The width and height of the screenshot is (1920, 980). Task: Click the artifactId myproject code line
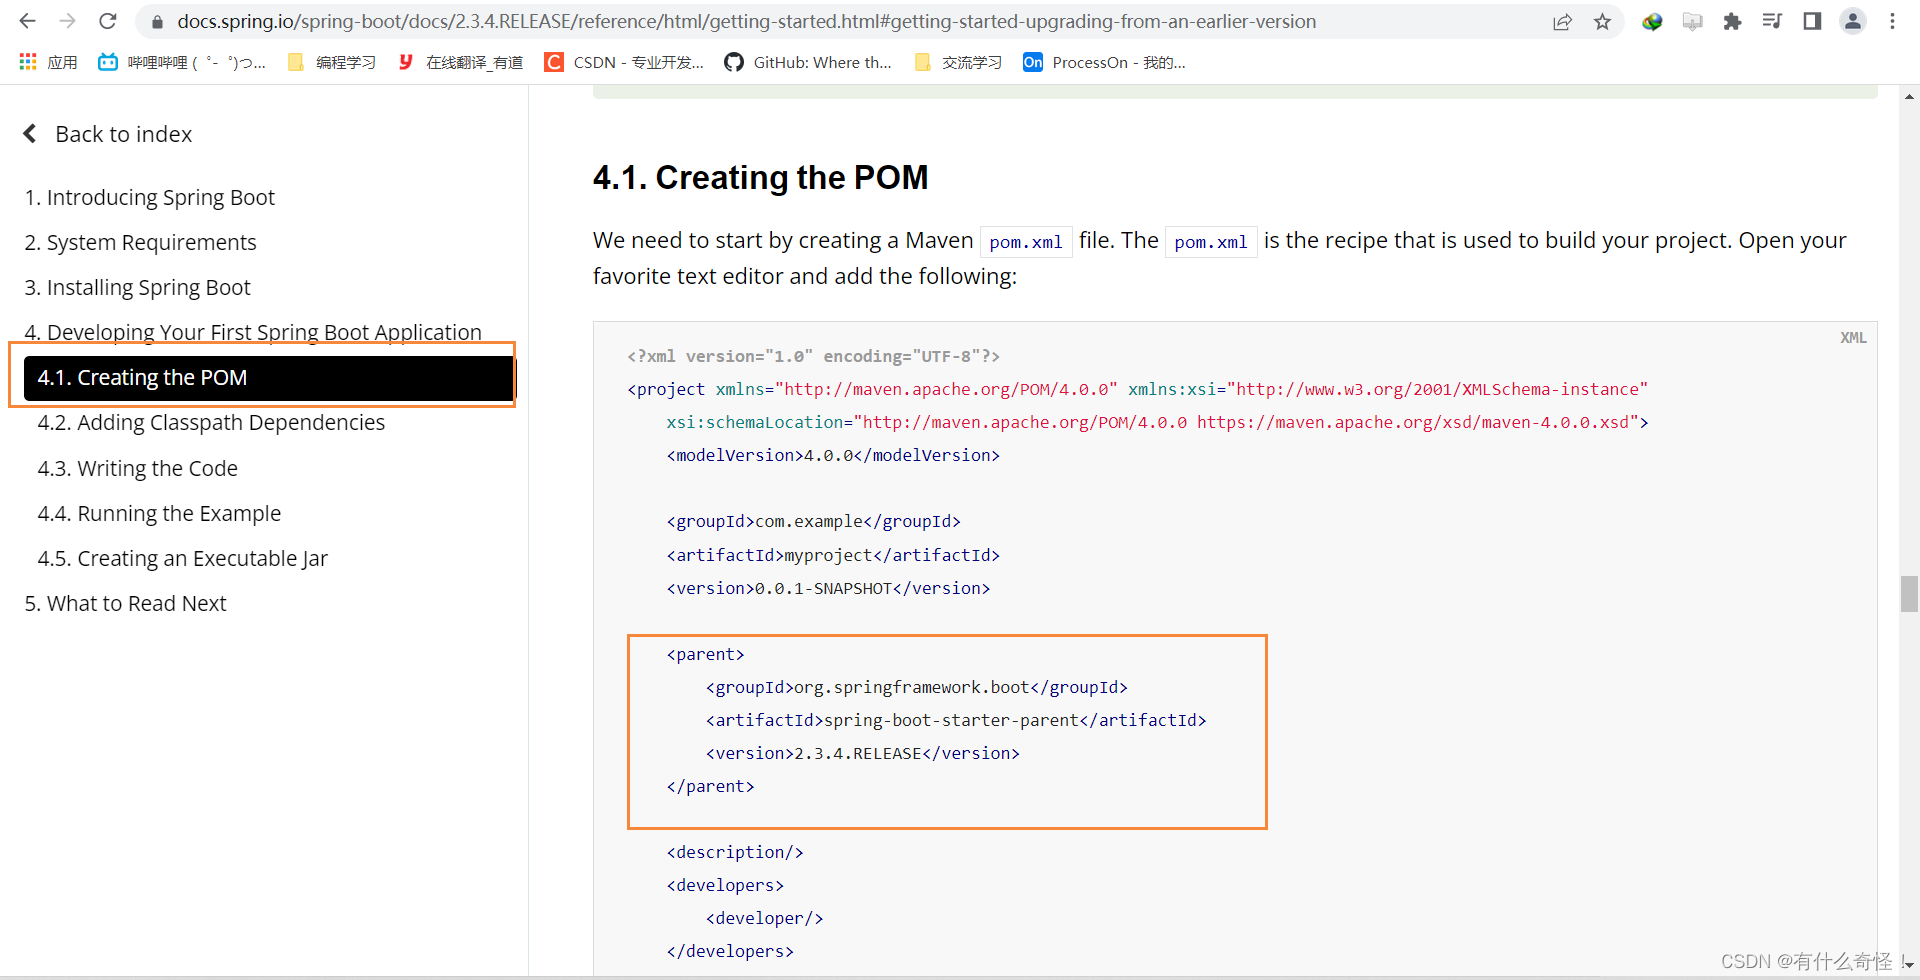point(833,555)
